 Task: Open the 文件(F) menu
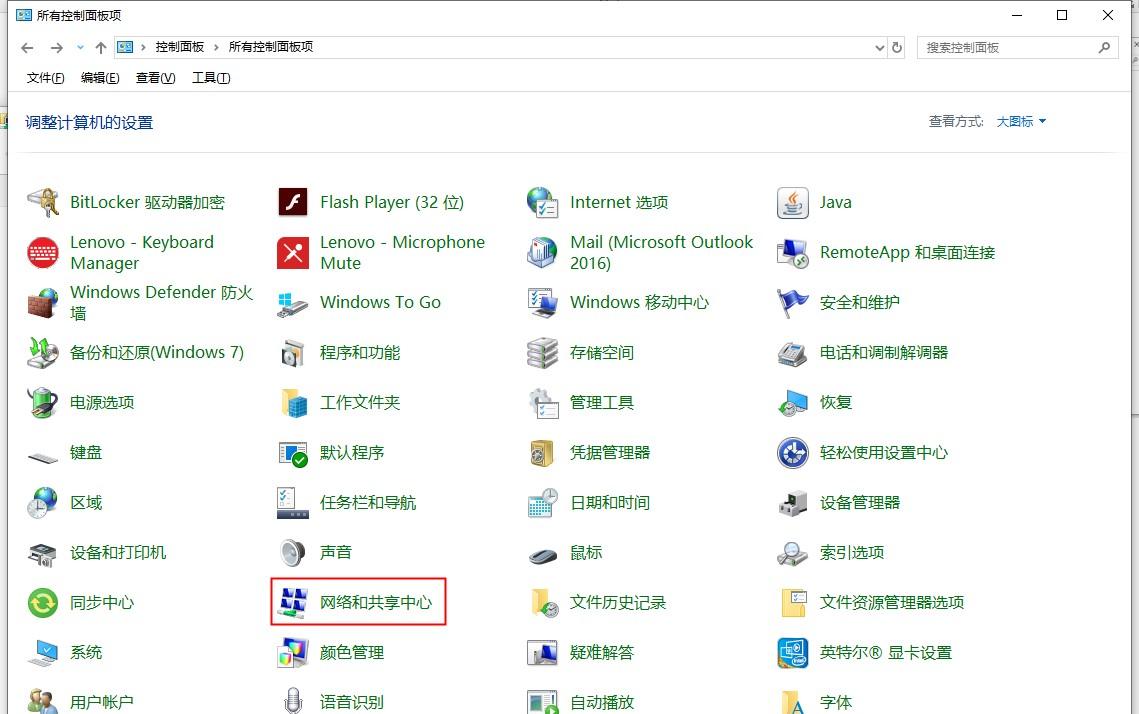pos(45,78)
